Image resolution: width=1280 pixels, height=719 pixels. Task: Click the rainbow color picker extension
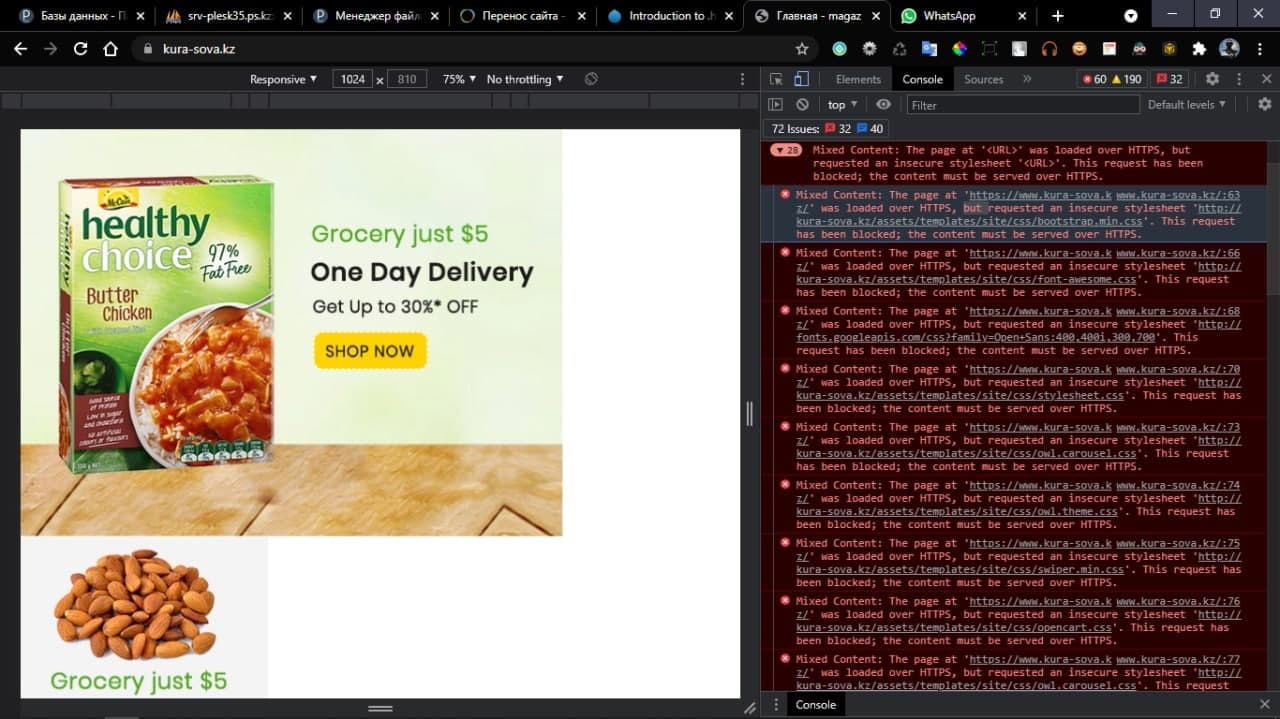(x=959, y=48)
